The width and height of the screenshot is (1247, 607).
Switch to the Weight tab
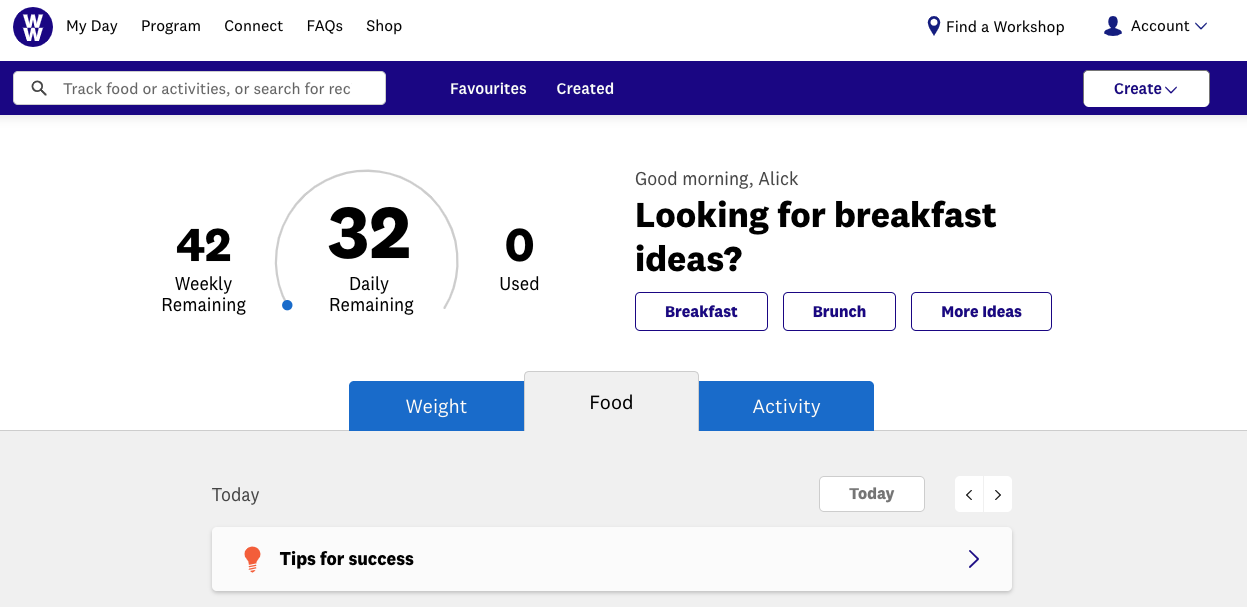[436, 406]
